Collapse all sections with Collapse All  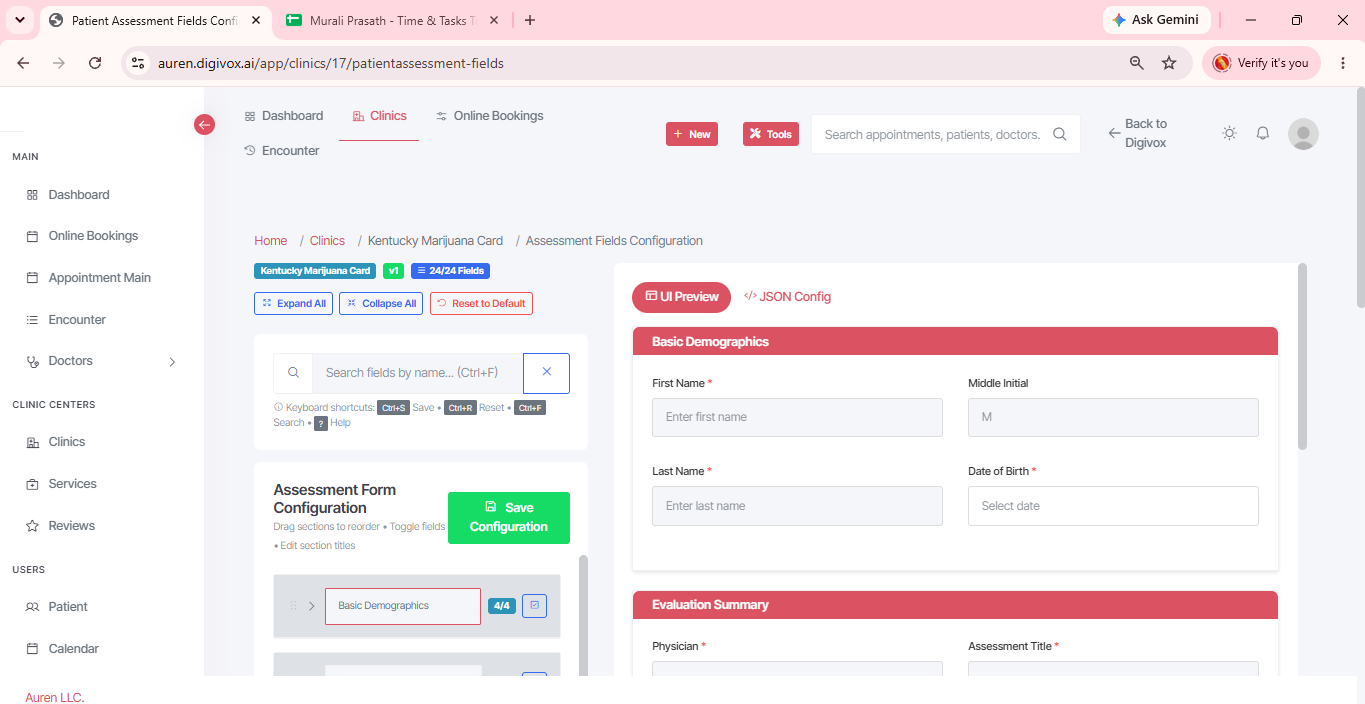tap(381, 303)
